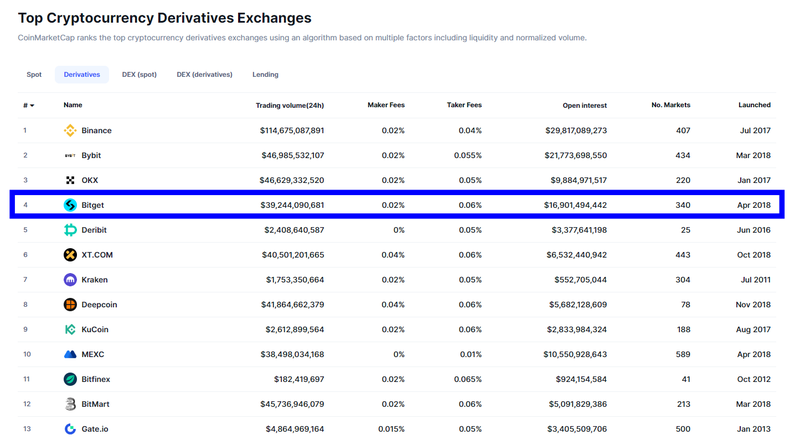Viewport: 800px width, 440px height.
Task: Open the Bitget exchange link
Action: (92, 205)
